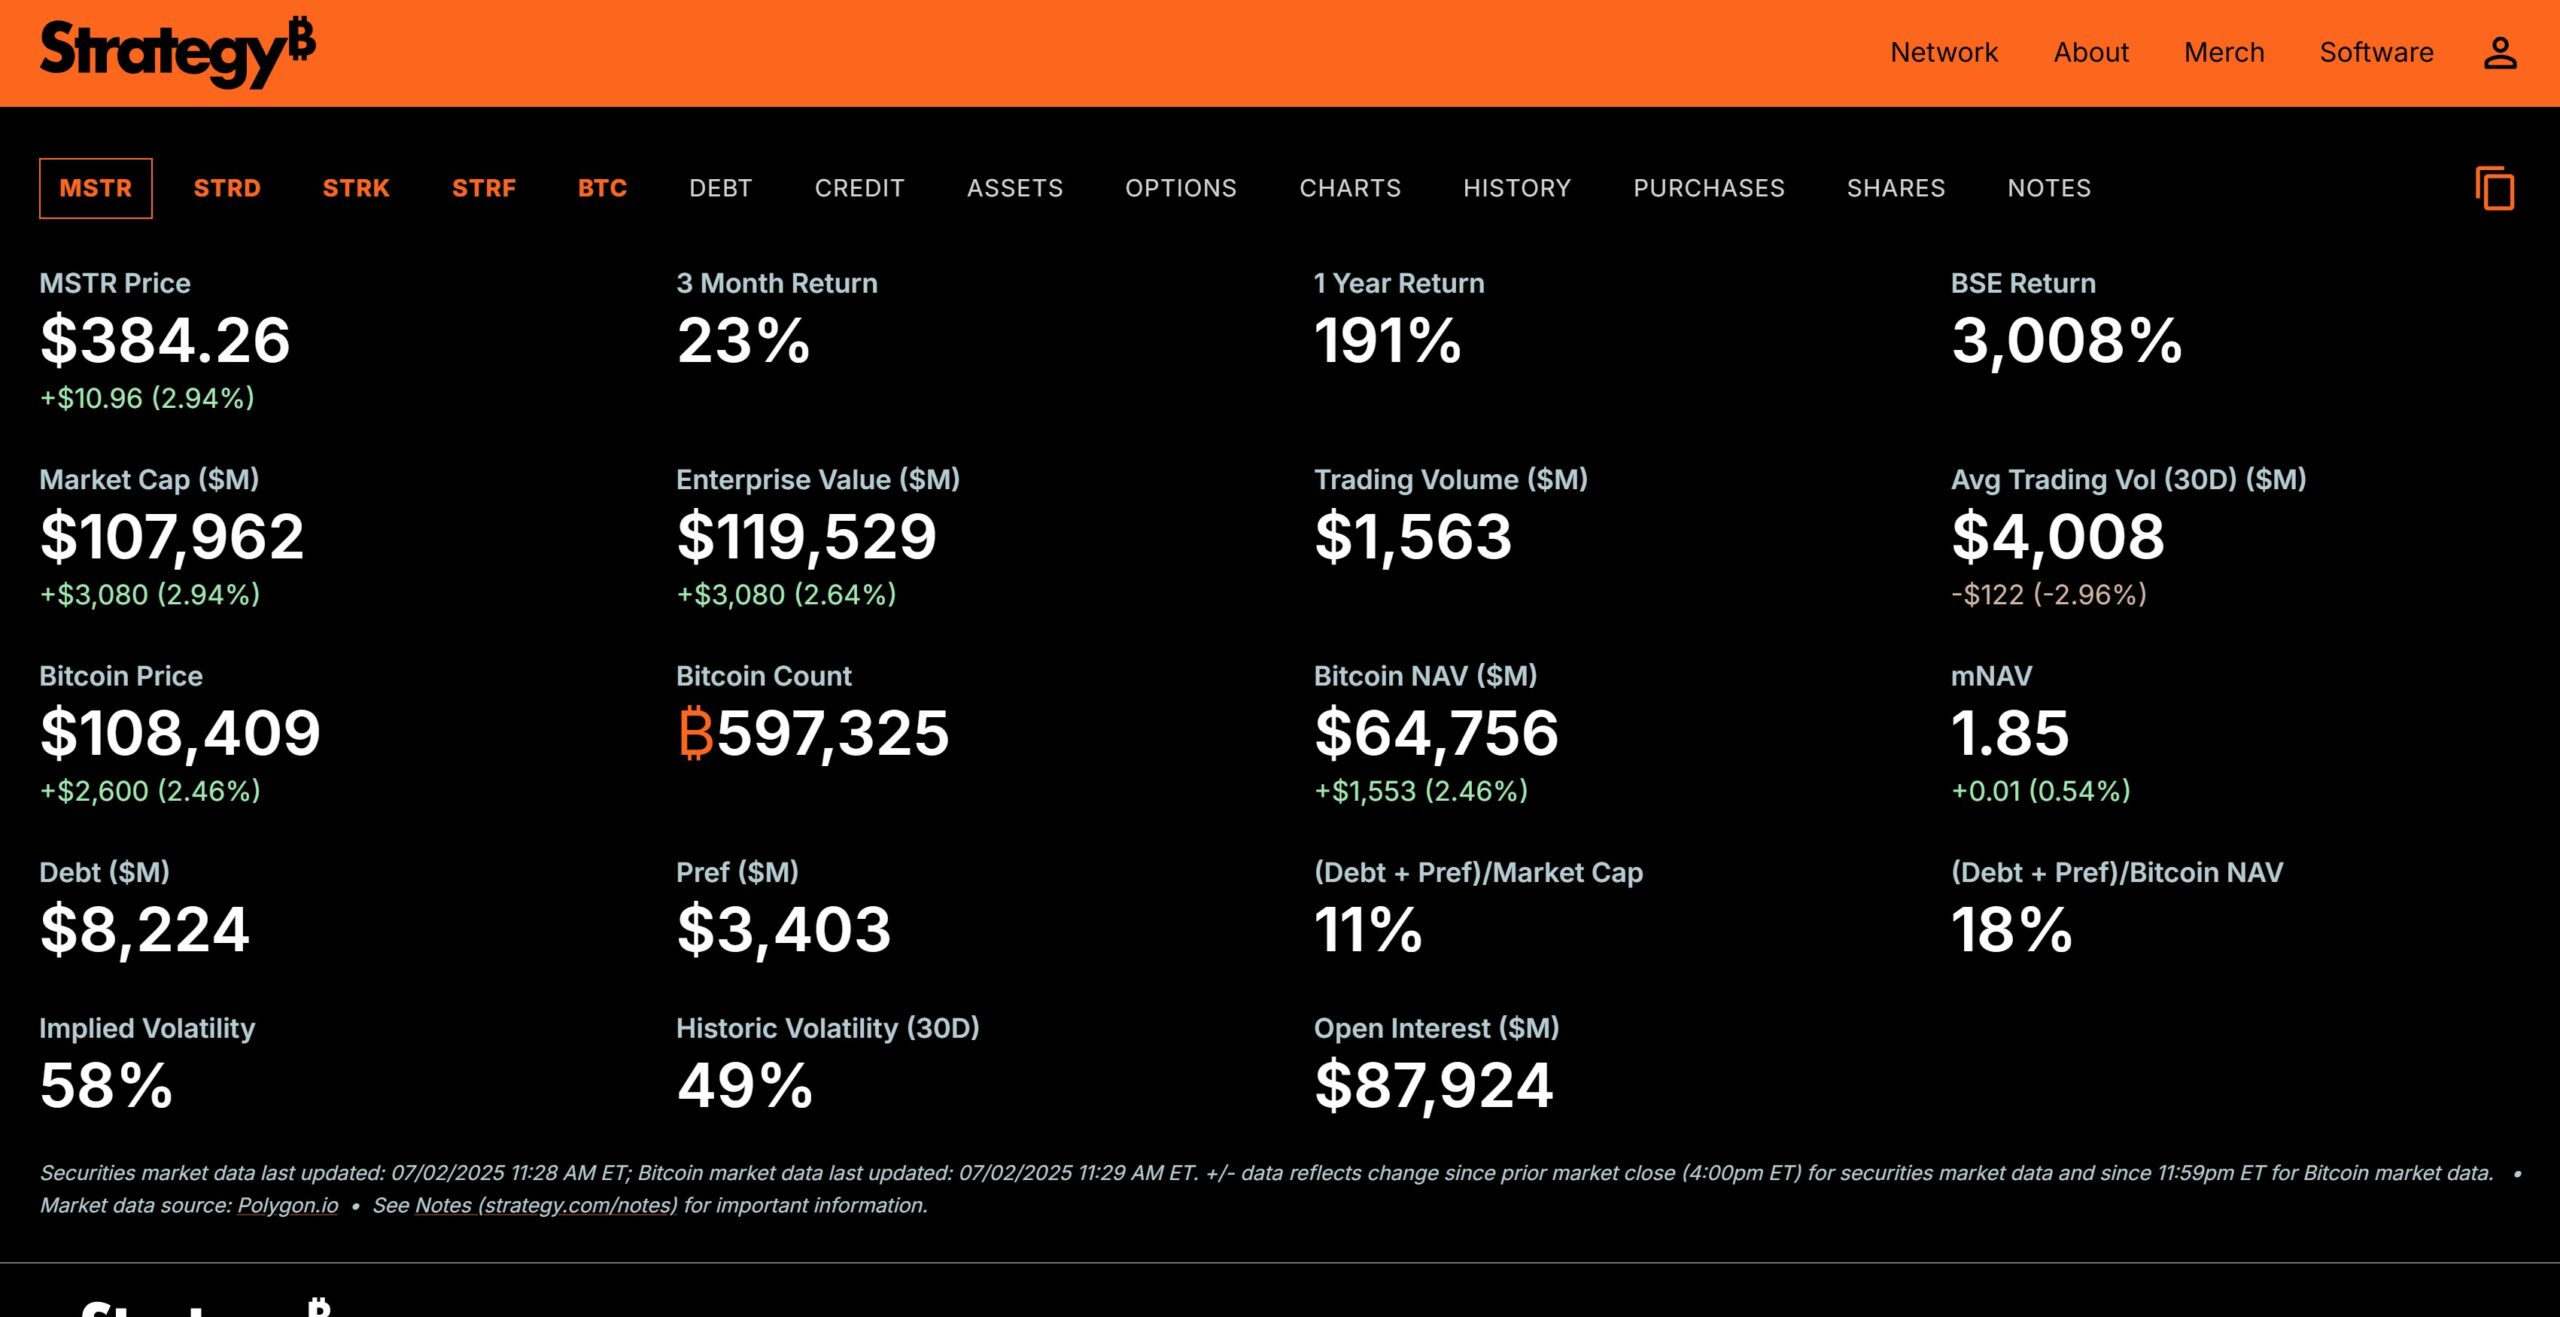Click the MSTR Price value $384.26

pos(165,340)
